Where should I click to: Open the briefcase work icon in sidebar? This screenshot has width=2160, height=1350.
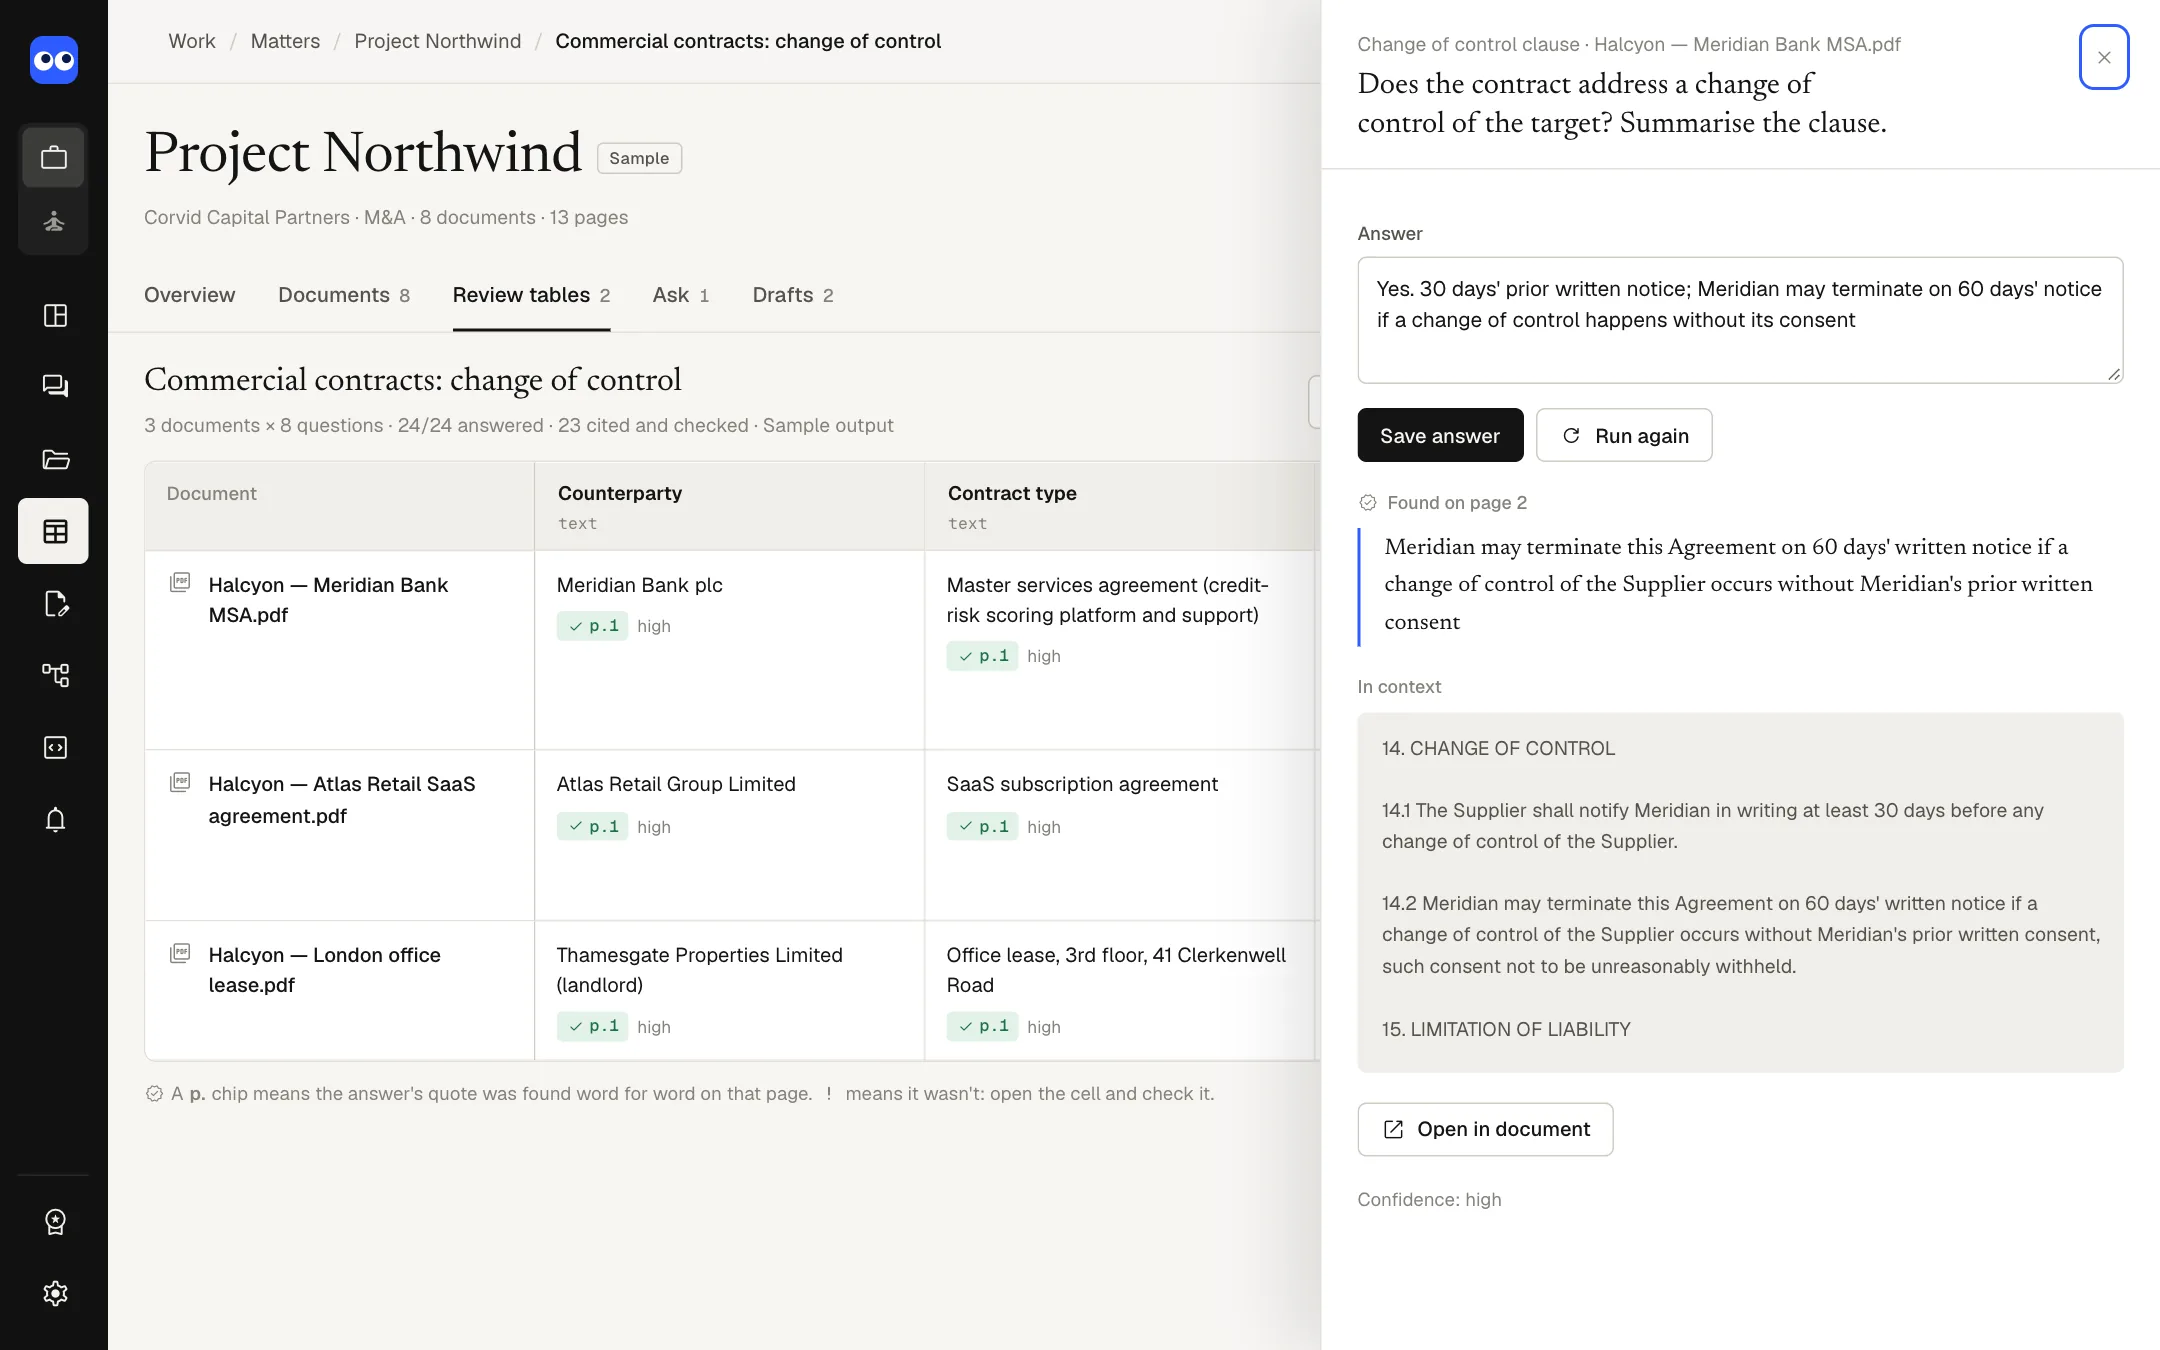(x=54, y=157)
